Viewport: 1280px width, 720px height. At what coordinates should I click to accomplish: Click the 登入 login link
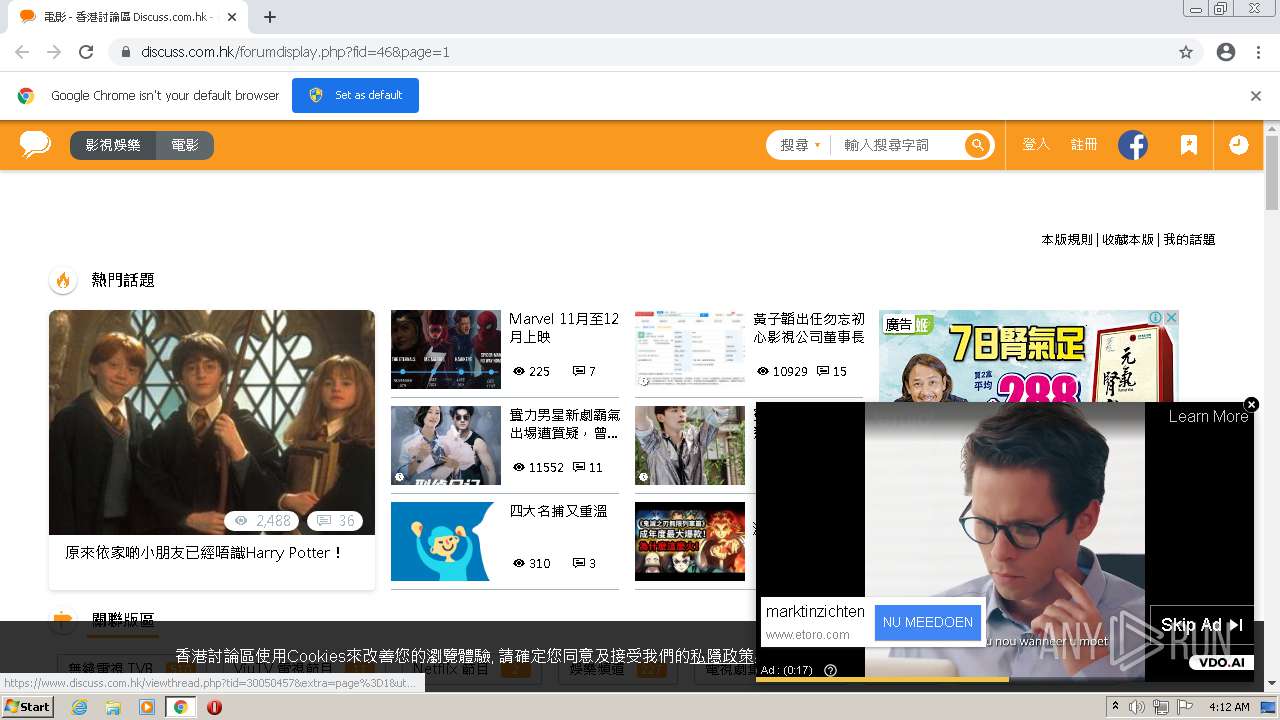tap(1036, 144)
